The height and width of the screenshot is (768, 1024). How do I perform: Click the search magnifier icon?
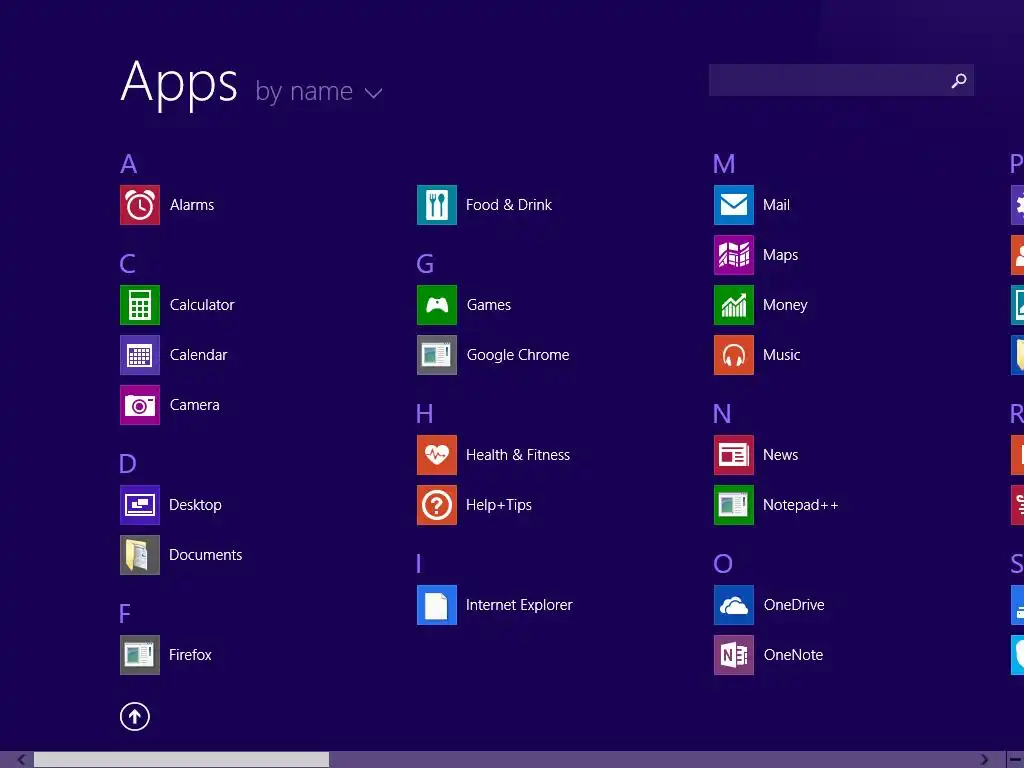tap(959, 80)
